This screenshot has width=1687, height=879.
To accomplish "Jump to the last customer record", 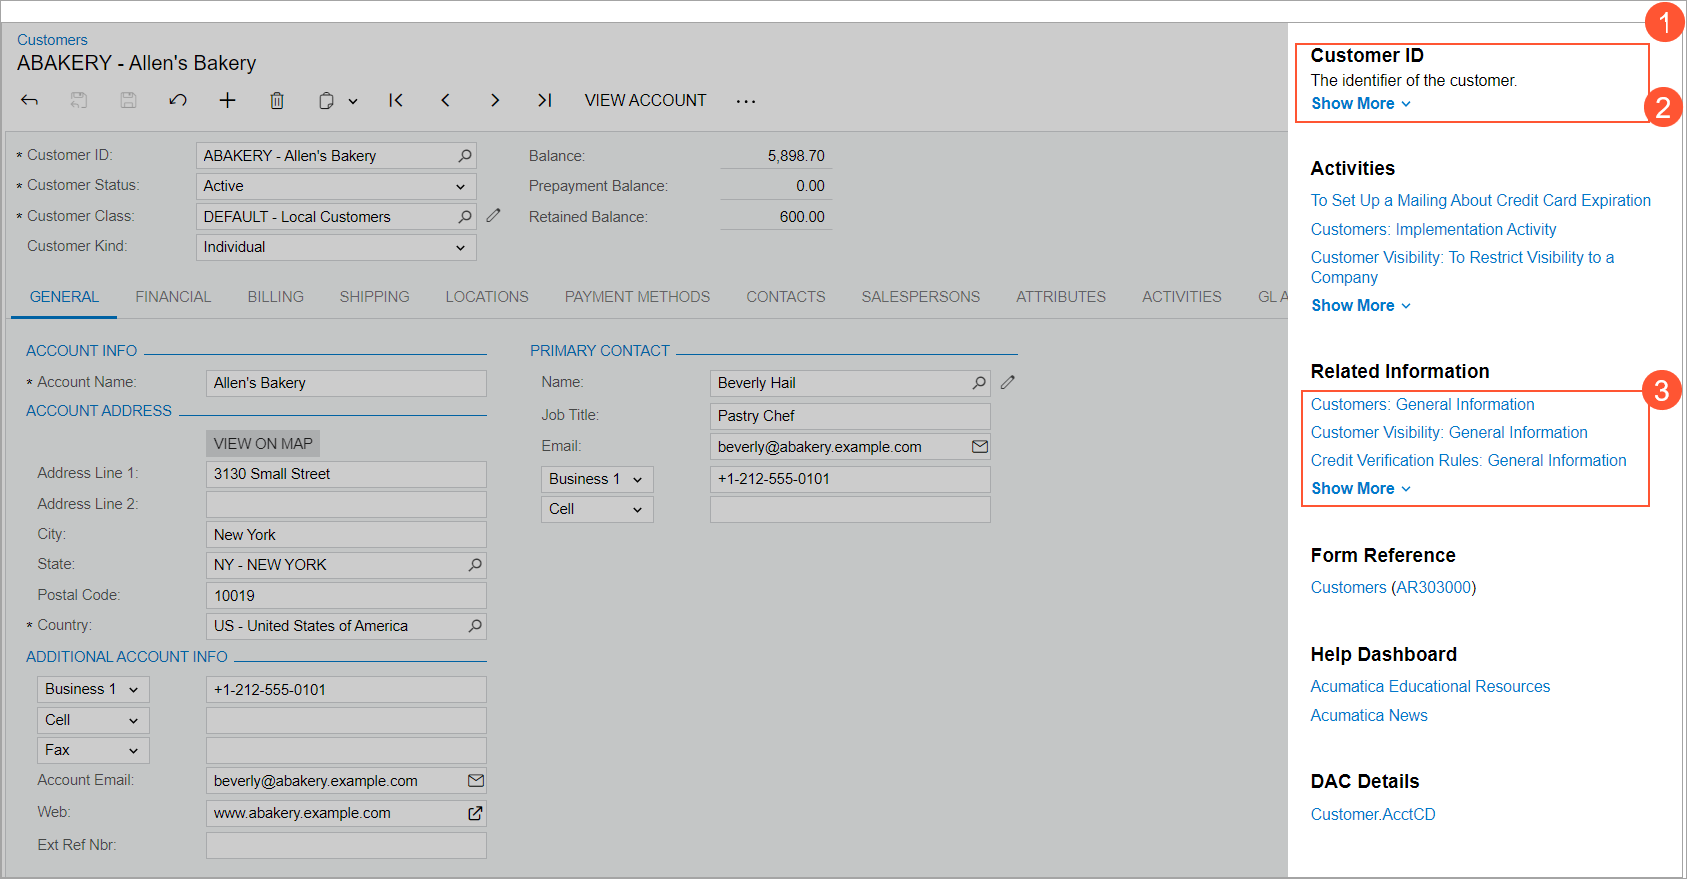I will [544, 100].
